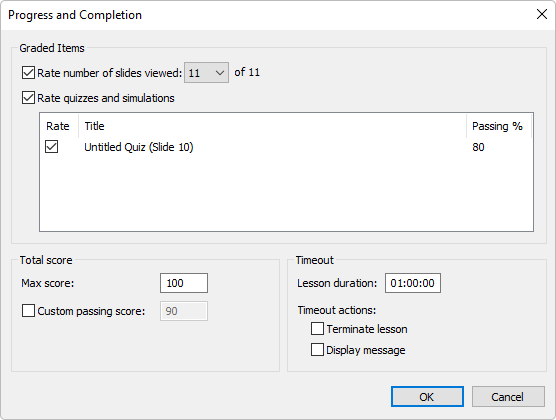This screenshot has height=420, width=556.
Task: Click the Rate column header
Action: 59,126
